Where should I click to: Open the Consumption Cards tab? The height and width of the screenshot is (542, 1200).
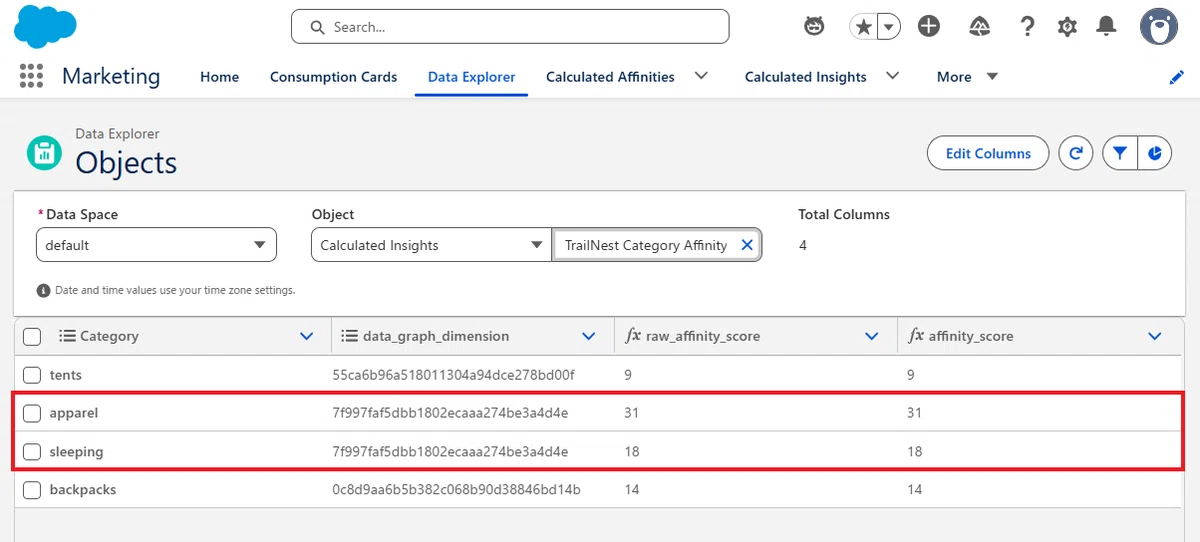pyautogui.click(x=333, y=77)
